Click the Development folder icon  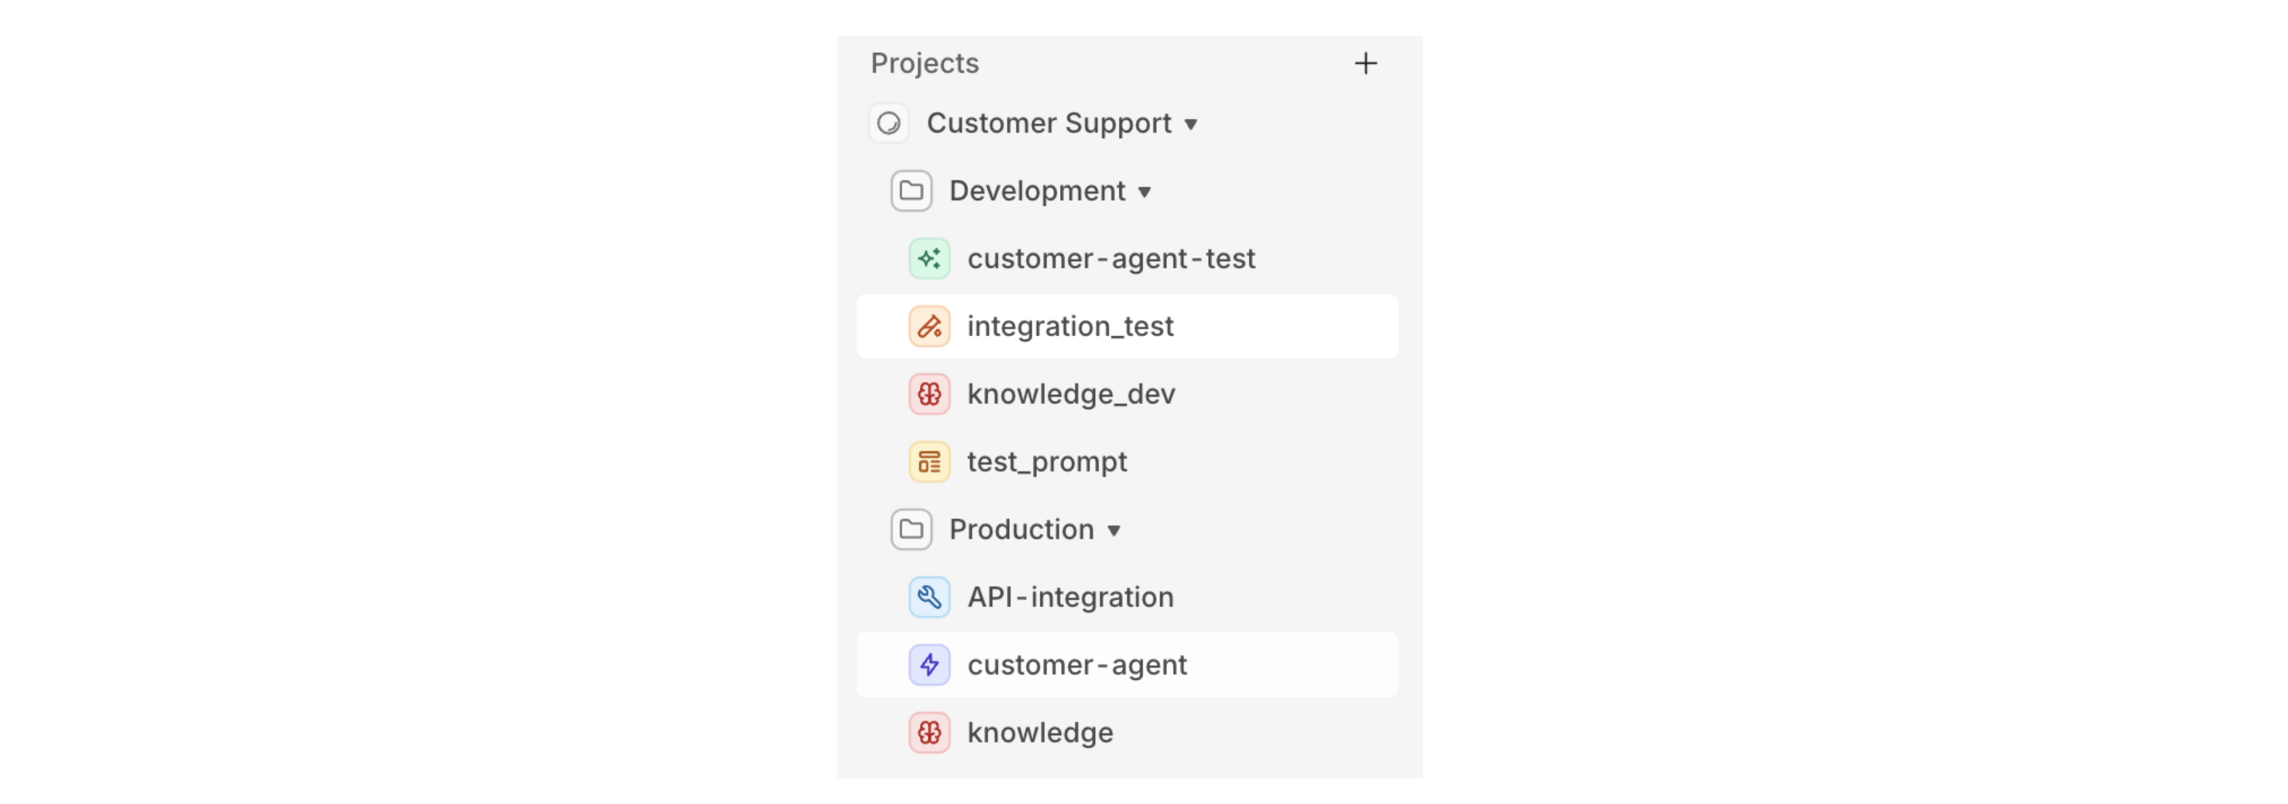click(911, 191)
